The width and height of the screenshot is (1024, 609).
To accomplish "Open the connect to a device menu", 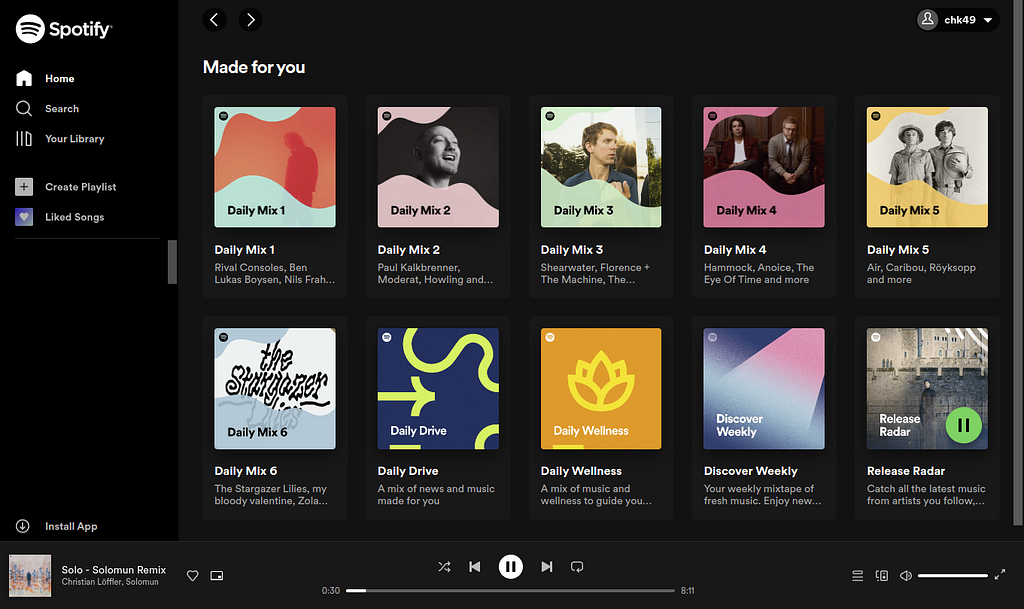I will 882,576.
